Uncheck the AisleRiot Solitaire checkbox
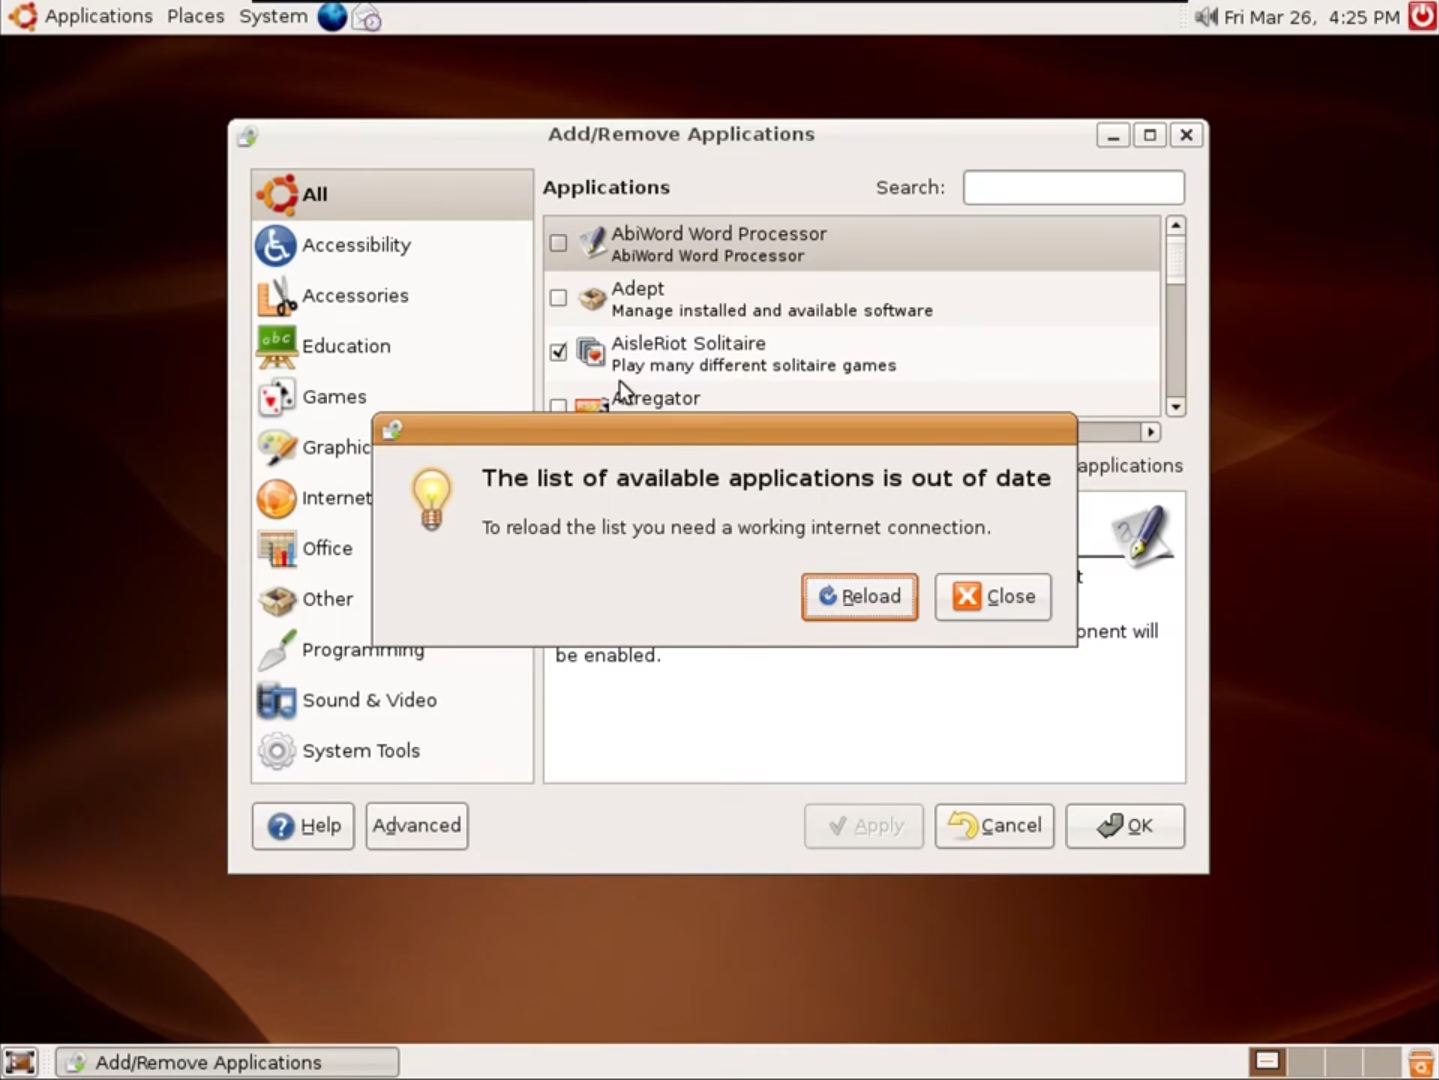 tap(559, 352)
